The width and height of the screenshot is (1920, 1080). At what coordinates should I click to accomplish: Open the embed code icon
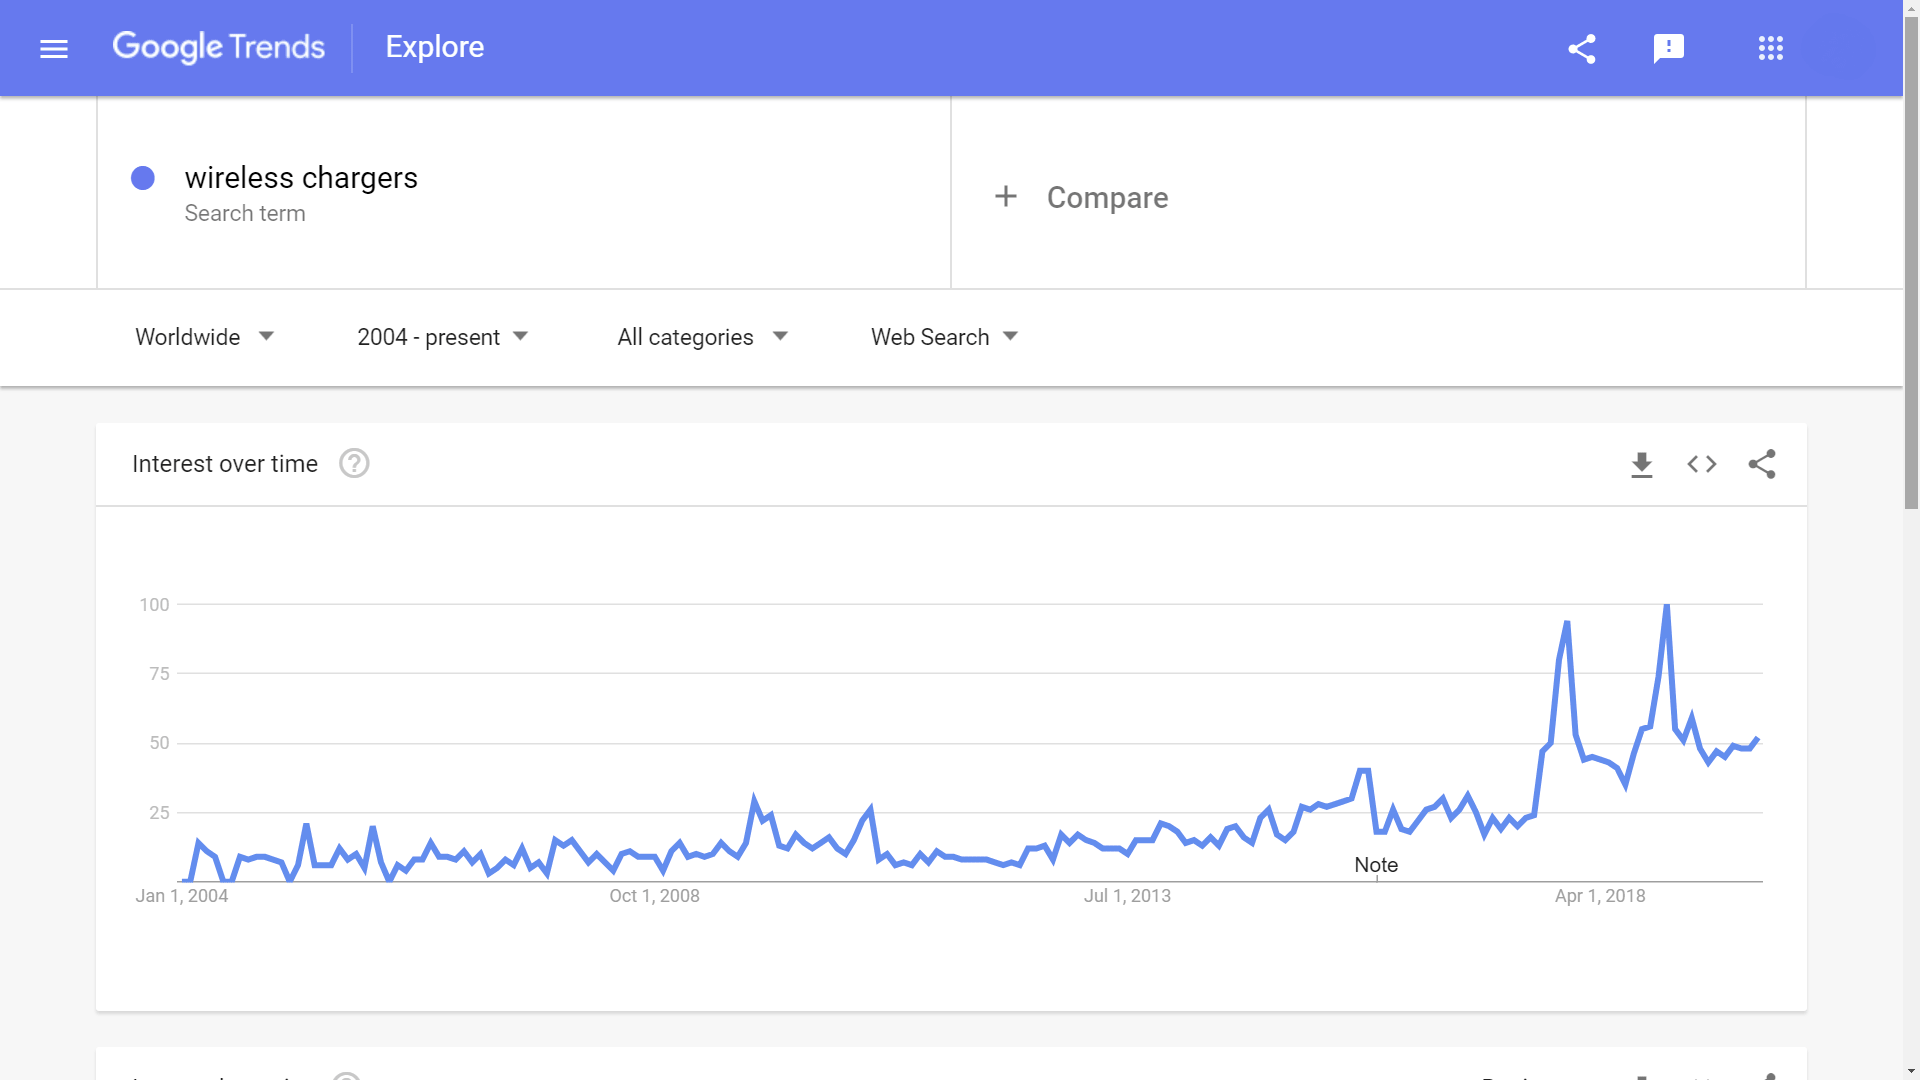[x=1702, y=464]
